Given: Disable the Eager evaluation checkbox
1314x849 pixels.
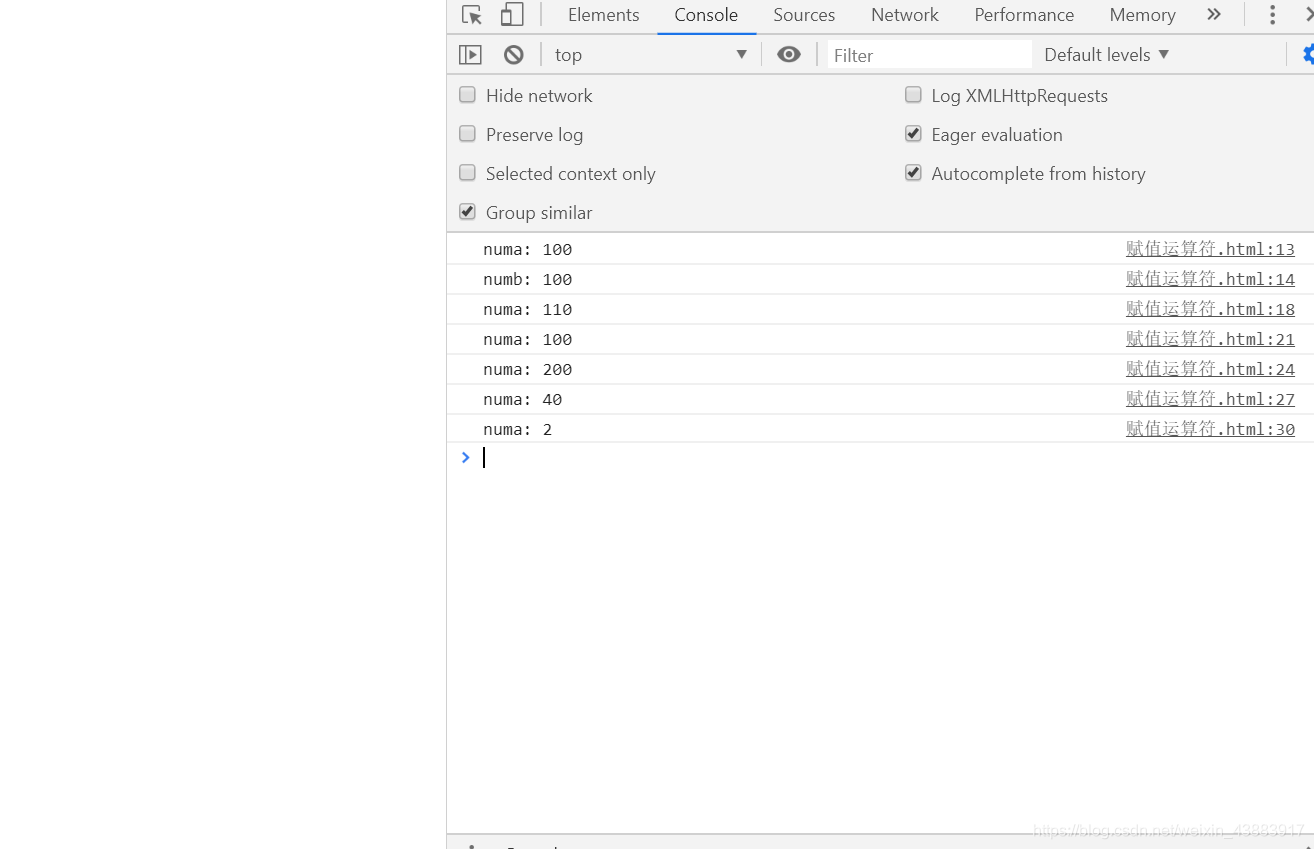Looking at the screenshot, I should 913,134.
